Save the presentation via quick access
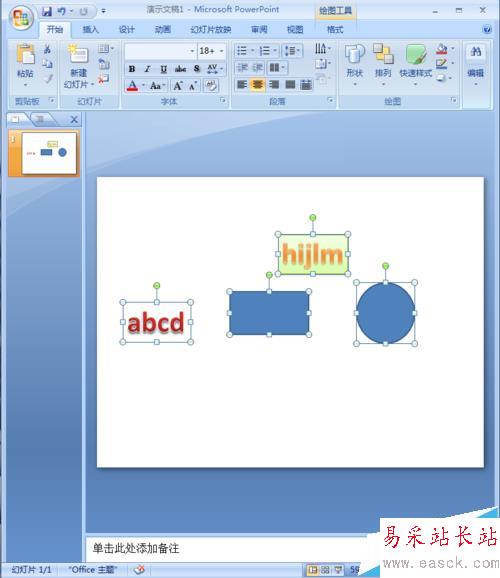Screen dimensions: 500x578 (x=47, y=11)
